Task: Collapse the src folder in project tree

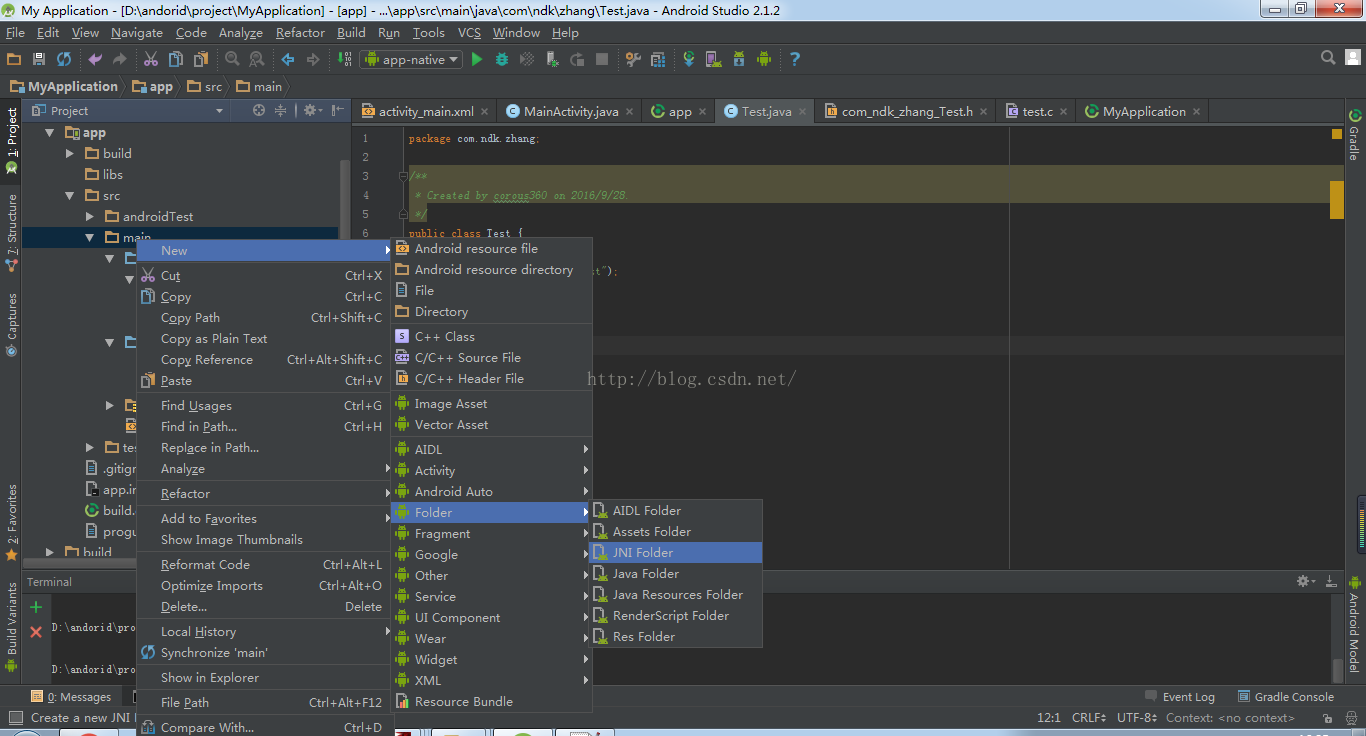Action: click(x=70, y=196)
